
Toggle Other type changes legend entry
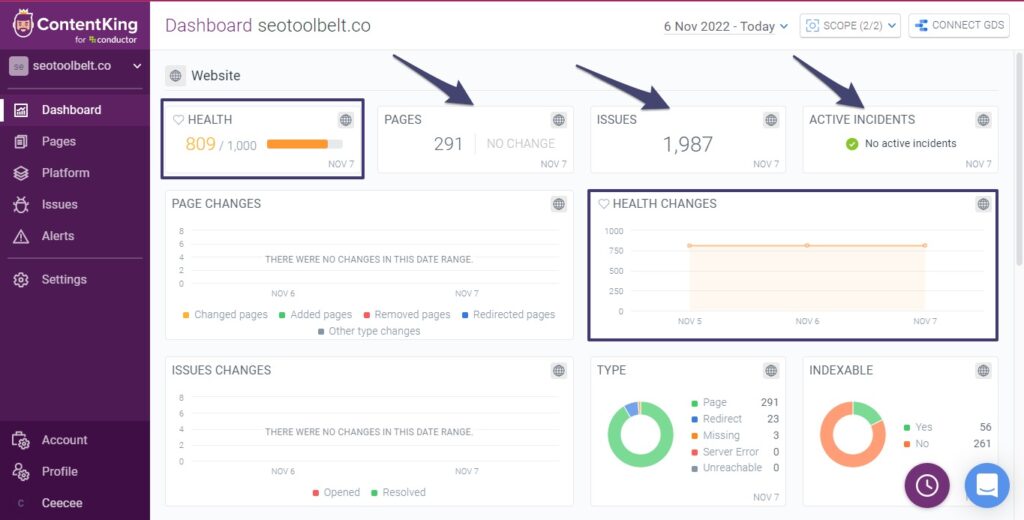369,331
